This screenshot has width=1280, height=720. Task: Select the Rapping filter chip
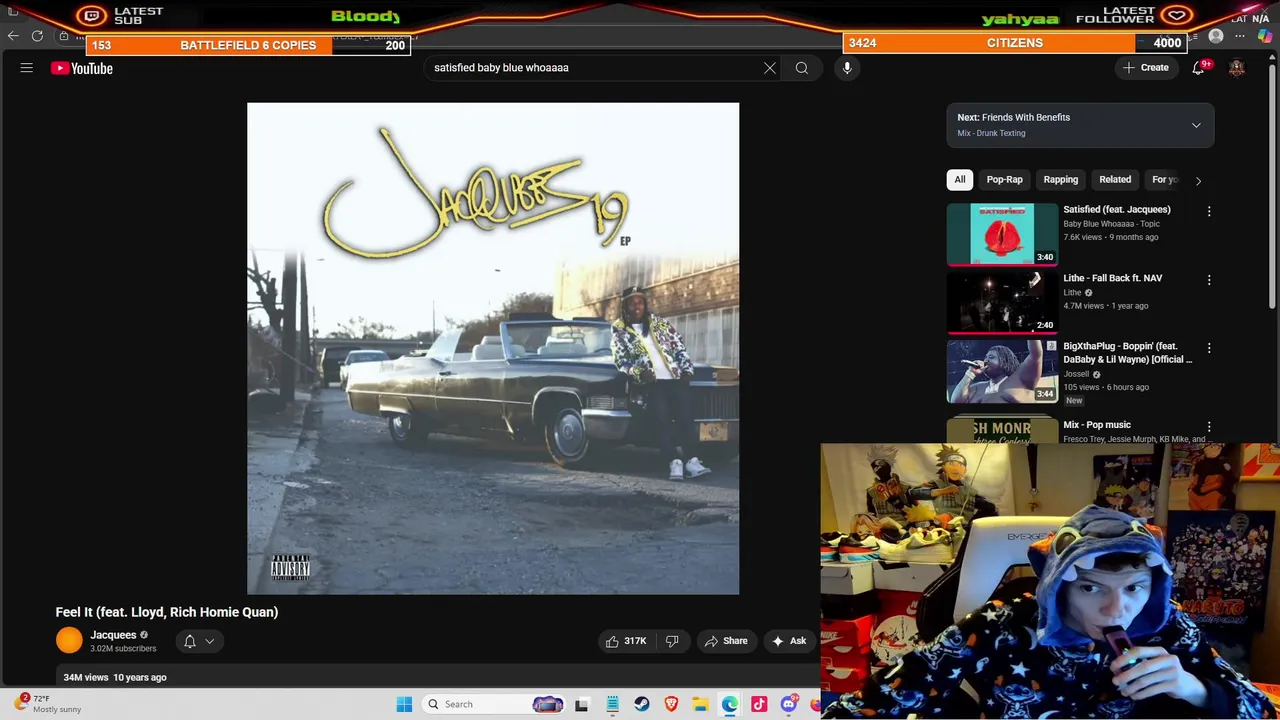(1061, 180)
